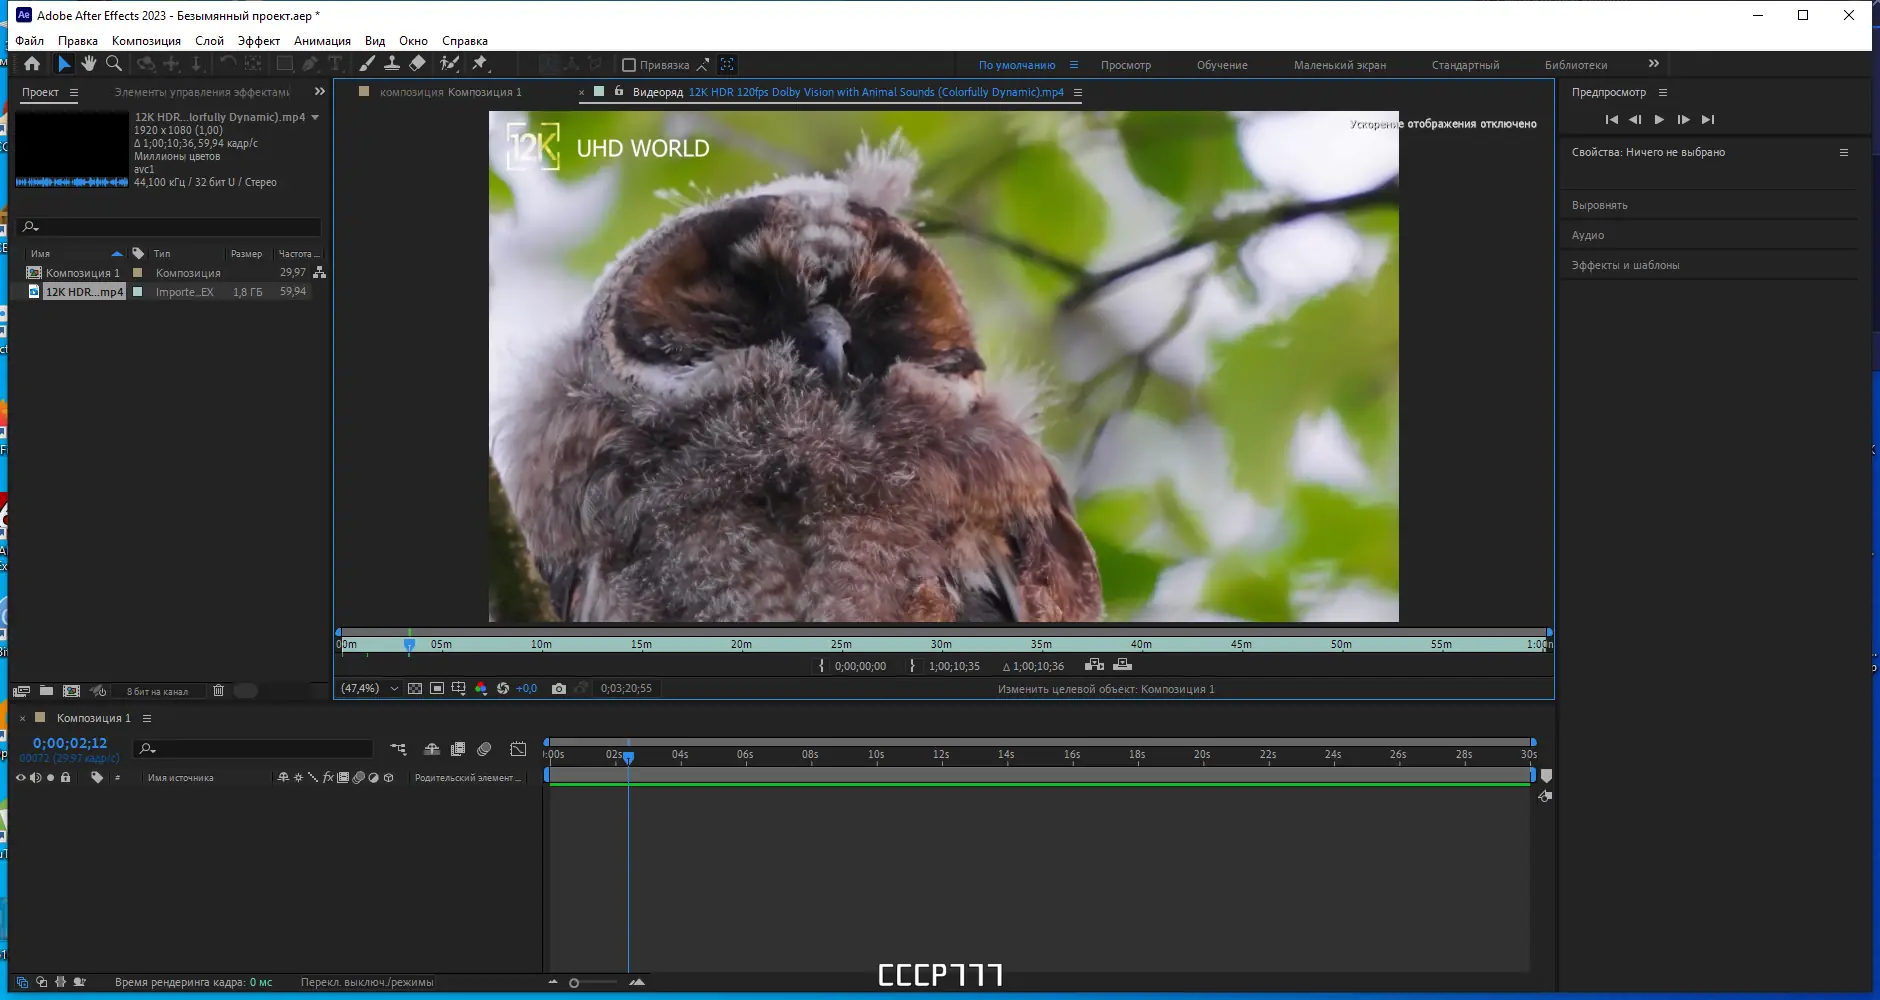Open the Композиция menu
The height and width of the screenshot is (1000, 1880).
coord(146,41)
